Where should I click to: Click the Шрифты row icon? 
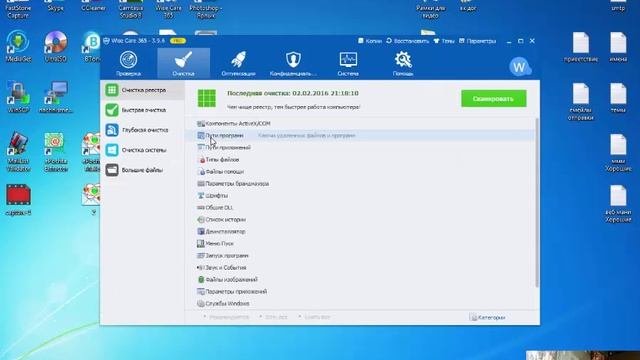[201, 196]
